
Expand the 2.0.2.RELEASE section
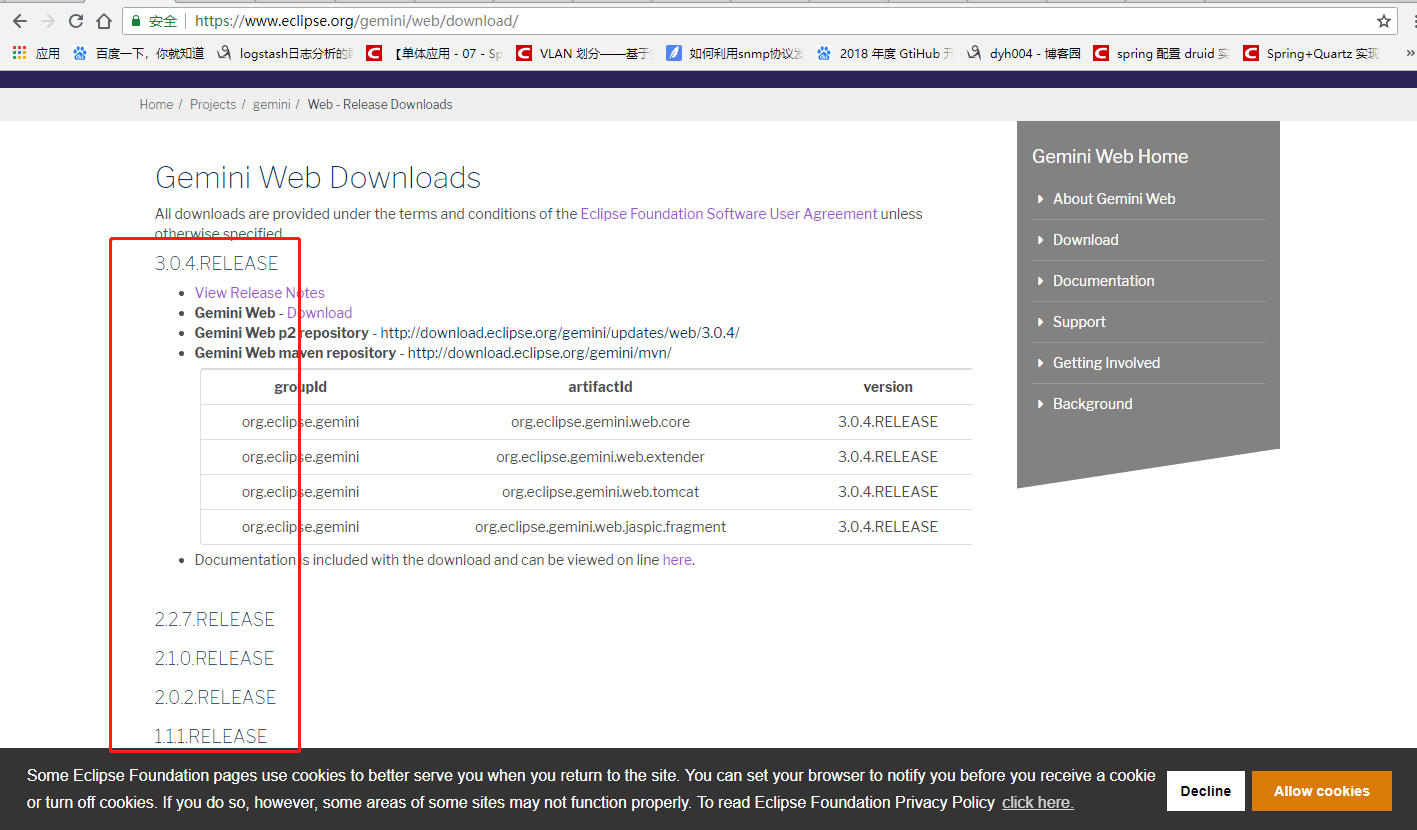coord(216,698)
